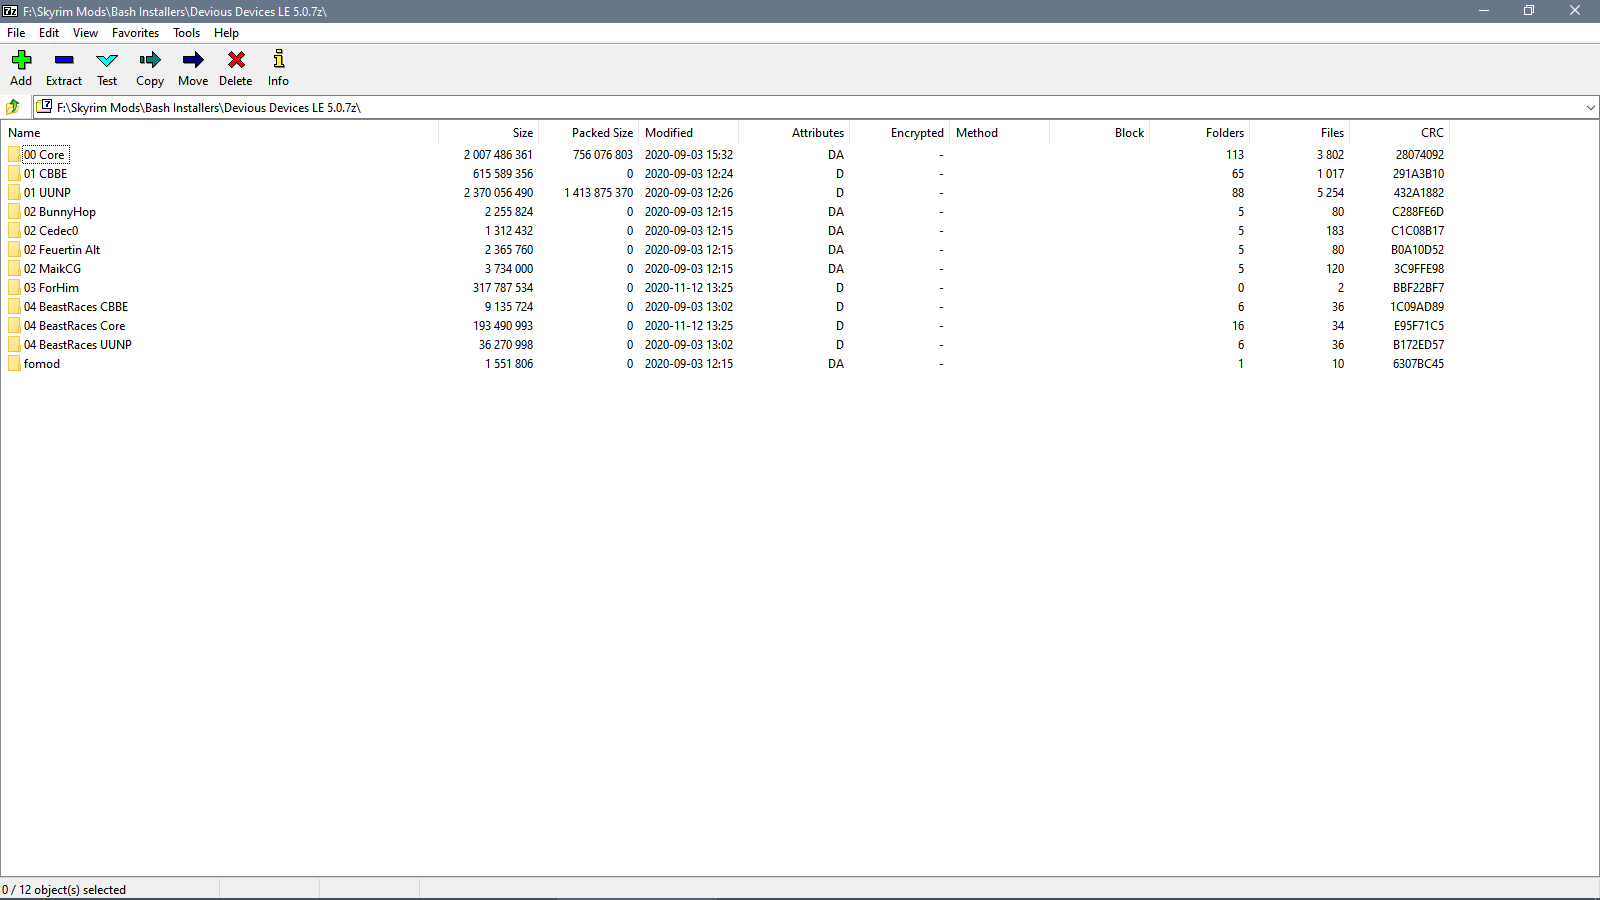The height and width of the screenshot is (900, 1600).
Task: Select the 01 UUNP folder name
Action: (x=47, y=193)
